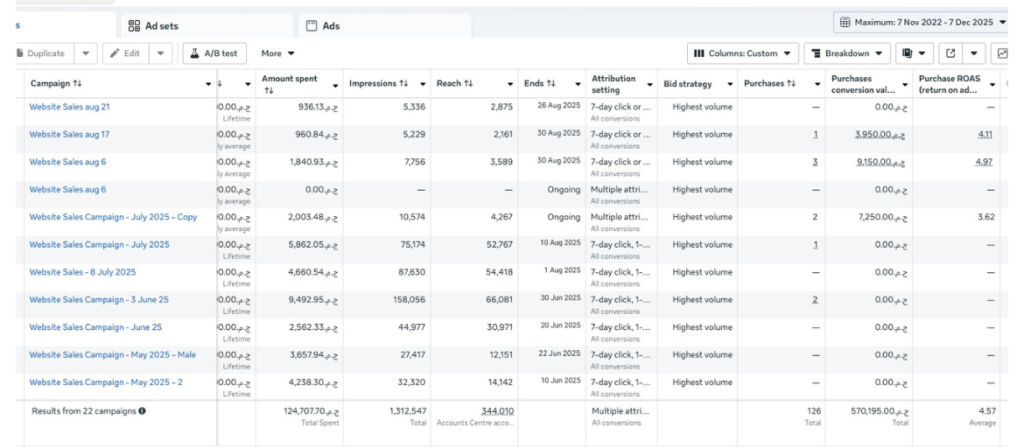Open the Columns: Custom dropdown
This screenshot has width=1024, height=448.
pos(743,53)
